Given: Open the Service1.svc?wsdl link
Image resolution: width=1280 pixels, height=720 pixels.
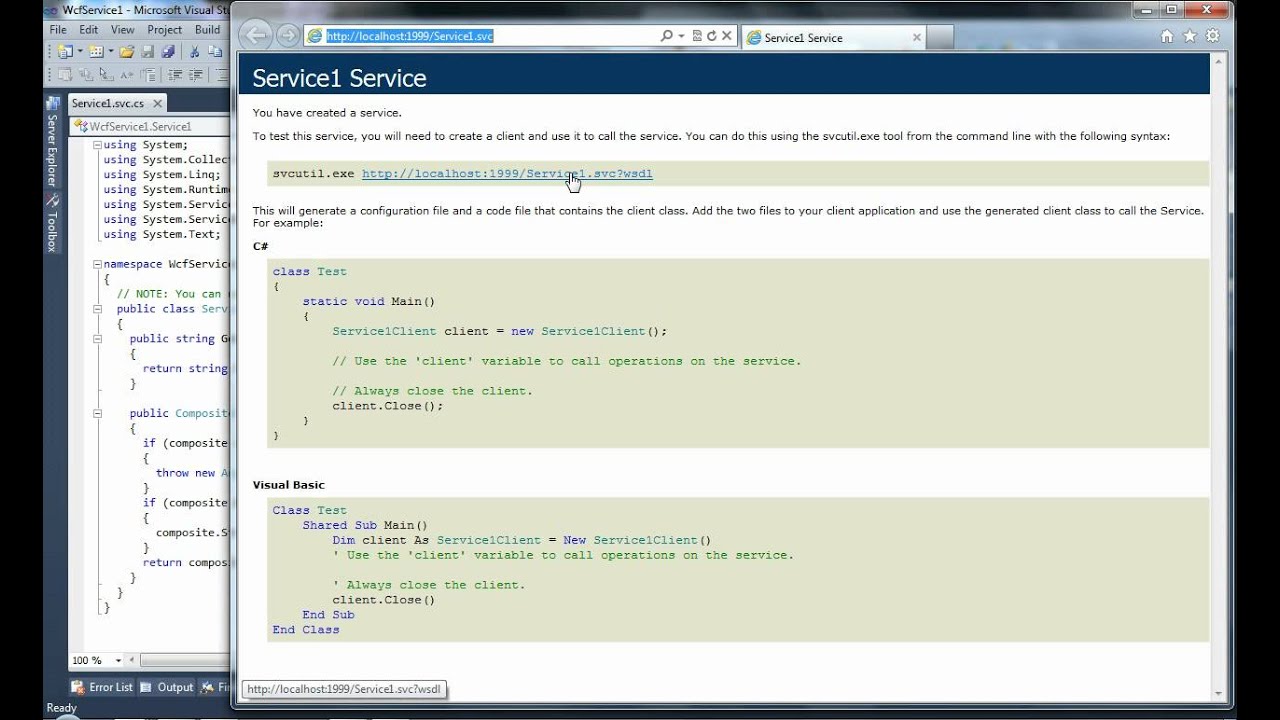Looking at the screenshot, I should point(507,174).
